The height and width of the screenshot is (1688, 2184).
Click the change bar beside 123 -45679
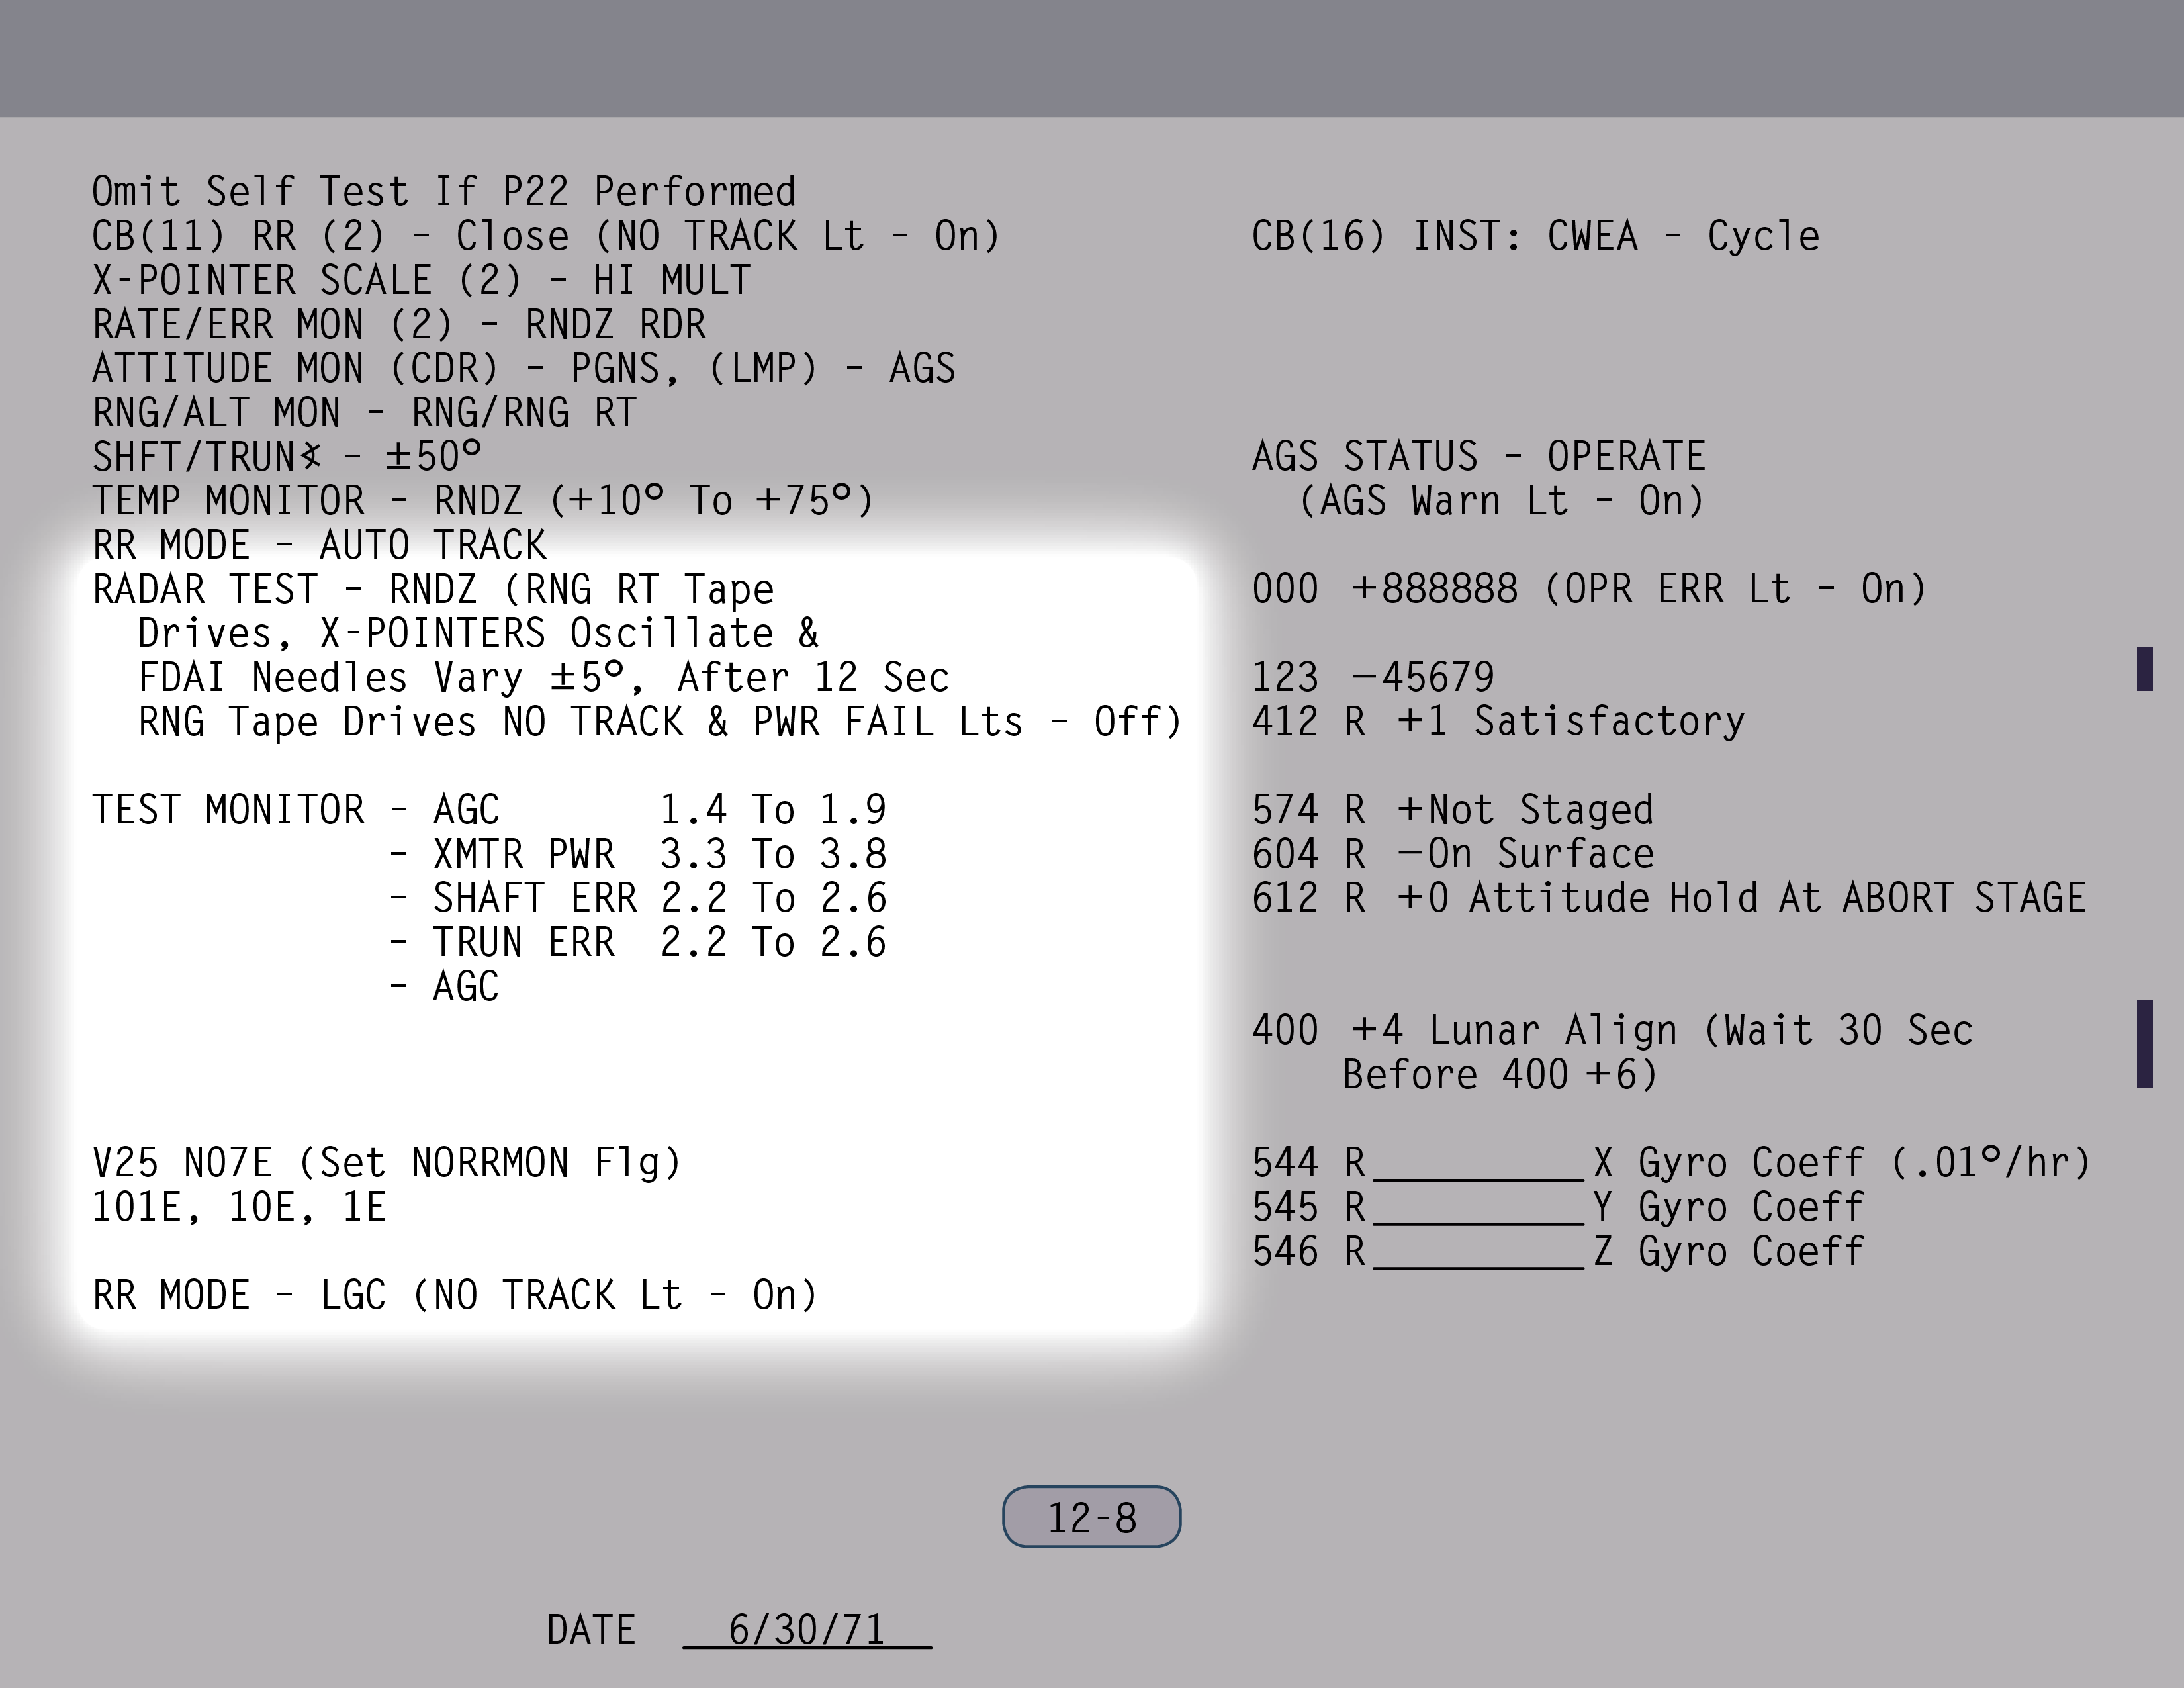pyautogui.click(x=2144, y=669)
